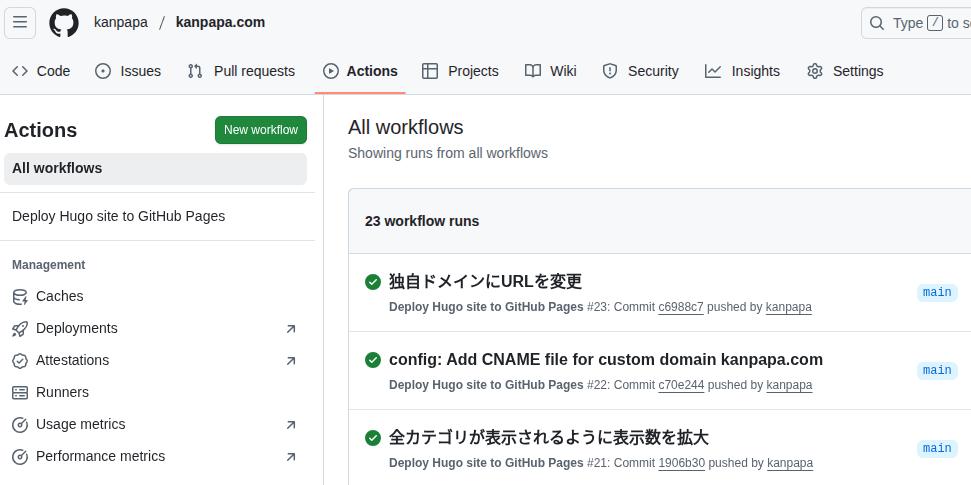Click the Runners server icon
Viewport: 971px width, 485px height.
20,393
